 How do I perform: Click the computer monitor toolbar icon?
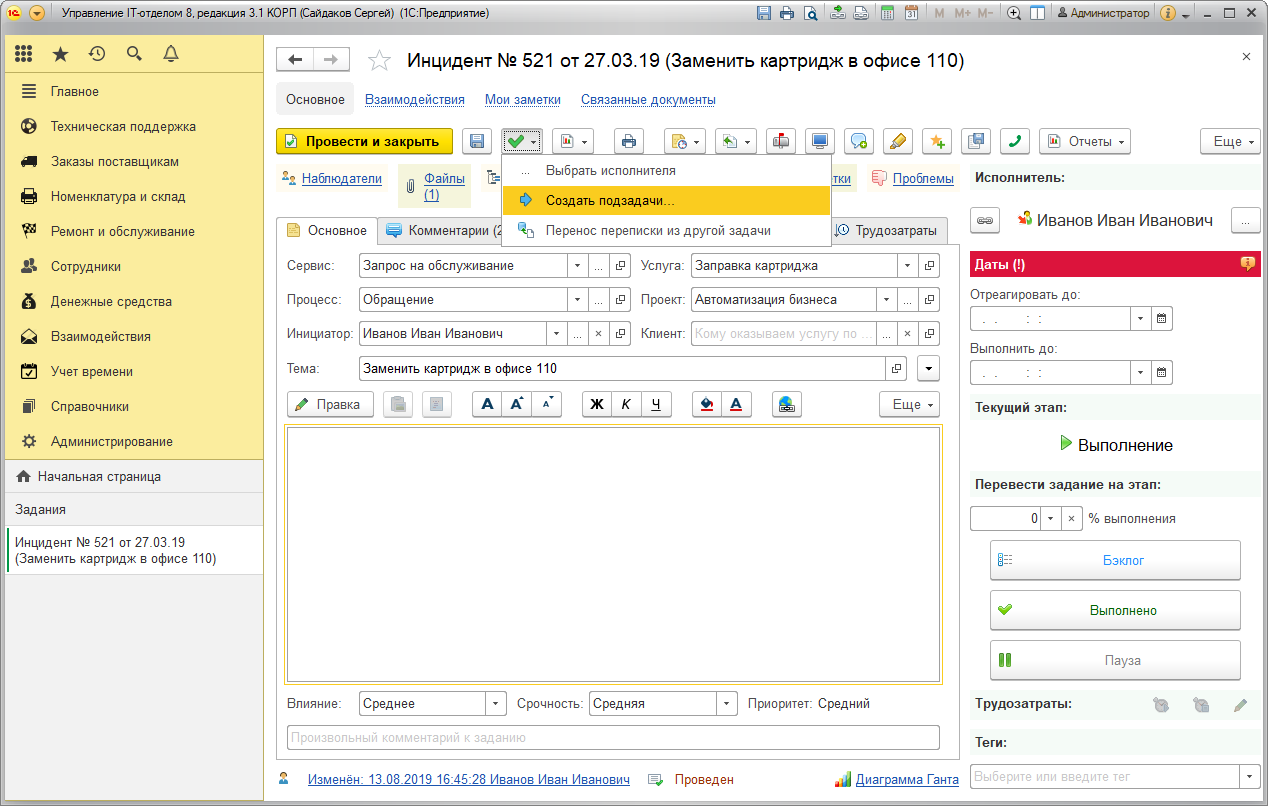[820, 142]
